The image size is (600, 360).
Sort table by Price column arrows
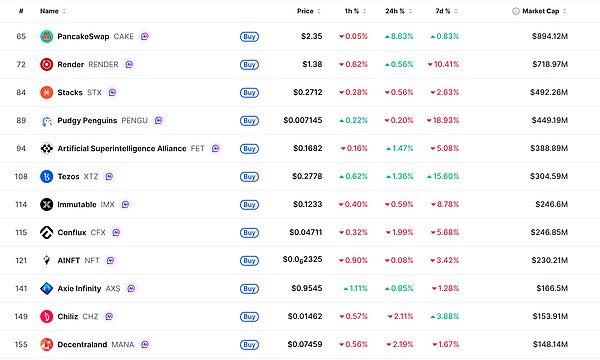(x=319, y=11)
